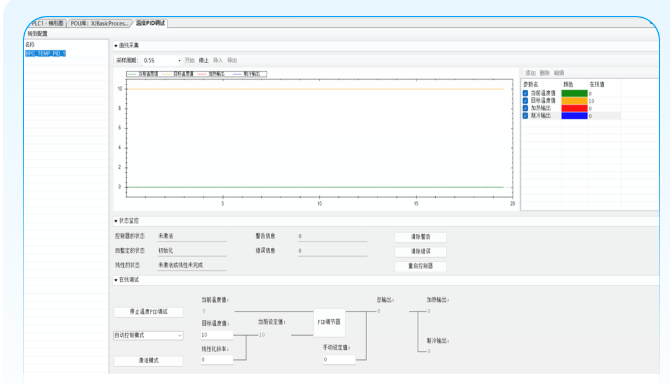Image resolution: width=670 pixels, height=385 pixels.
Task: Select the 温度PID调试 tab
Action: (150, 23)
